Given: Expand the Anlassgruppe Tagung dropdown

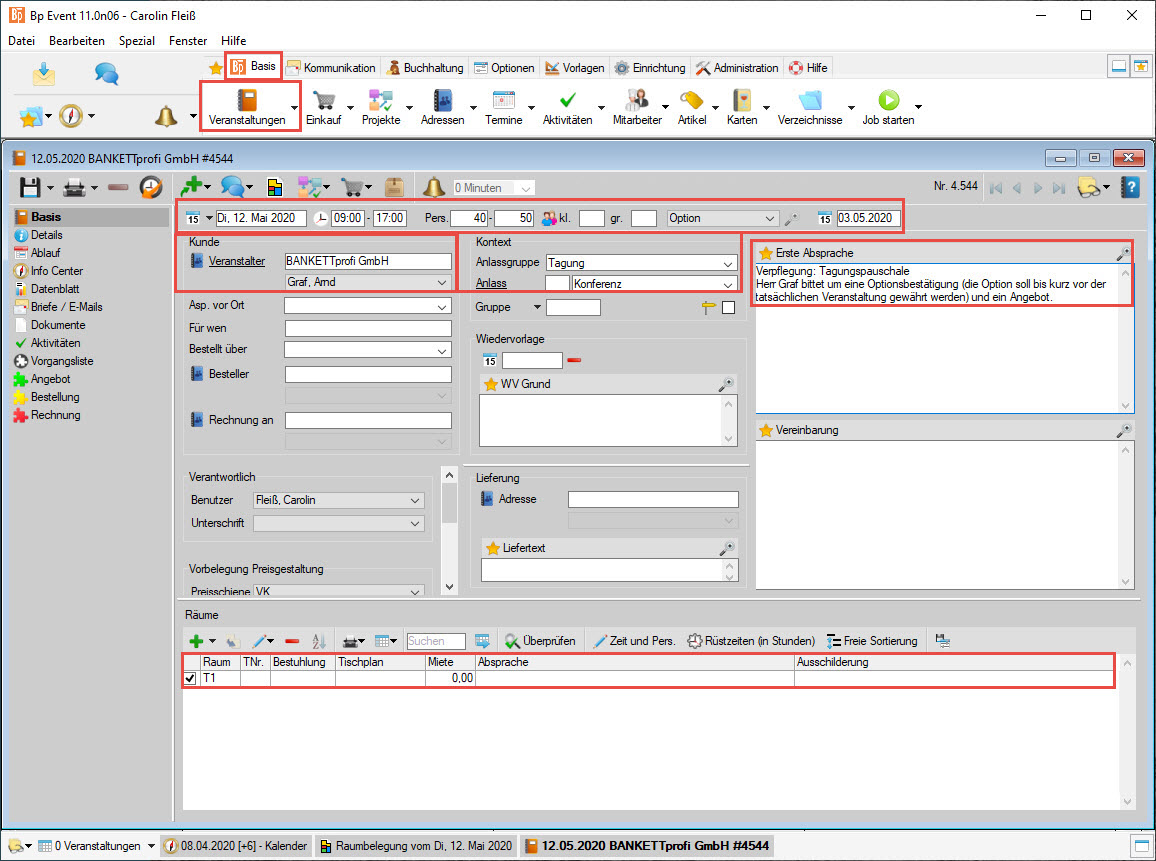Looking at the screenshot, I should [728, 263].
